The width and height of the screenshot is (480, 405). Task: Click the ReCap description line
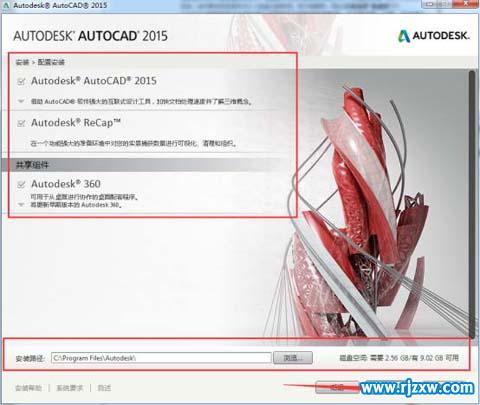[x=134, y=144]
